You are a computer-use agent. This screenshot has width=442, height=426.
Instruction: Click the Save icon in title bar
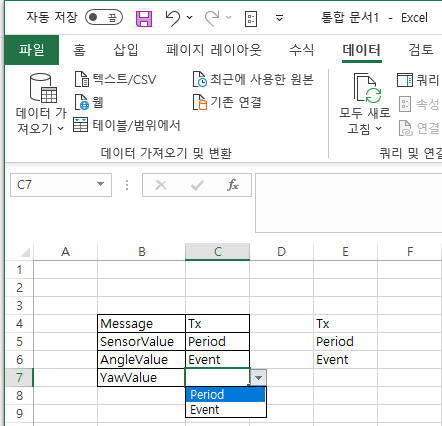(x=144, y=18)
